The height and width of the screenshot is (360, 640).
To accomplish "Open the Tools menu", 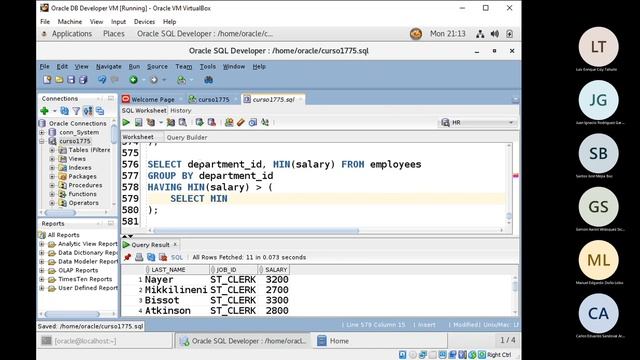I will tap(207, 67).
